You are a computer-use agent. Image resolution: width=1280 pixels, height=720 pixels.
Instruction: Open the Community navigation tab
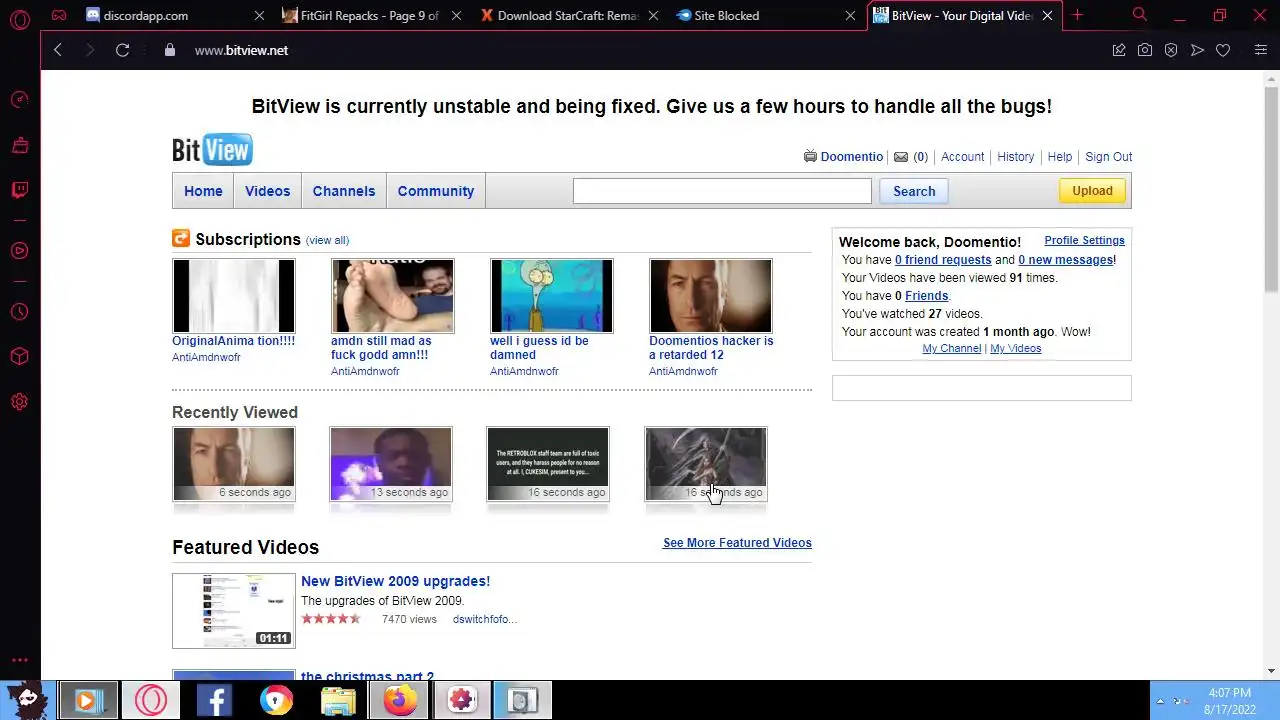pos(436,191)
